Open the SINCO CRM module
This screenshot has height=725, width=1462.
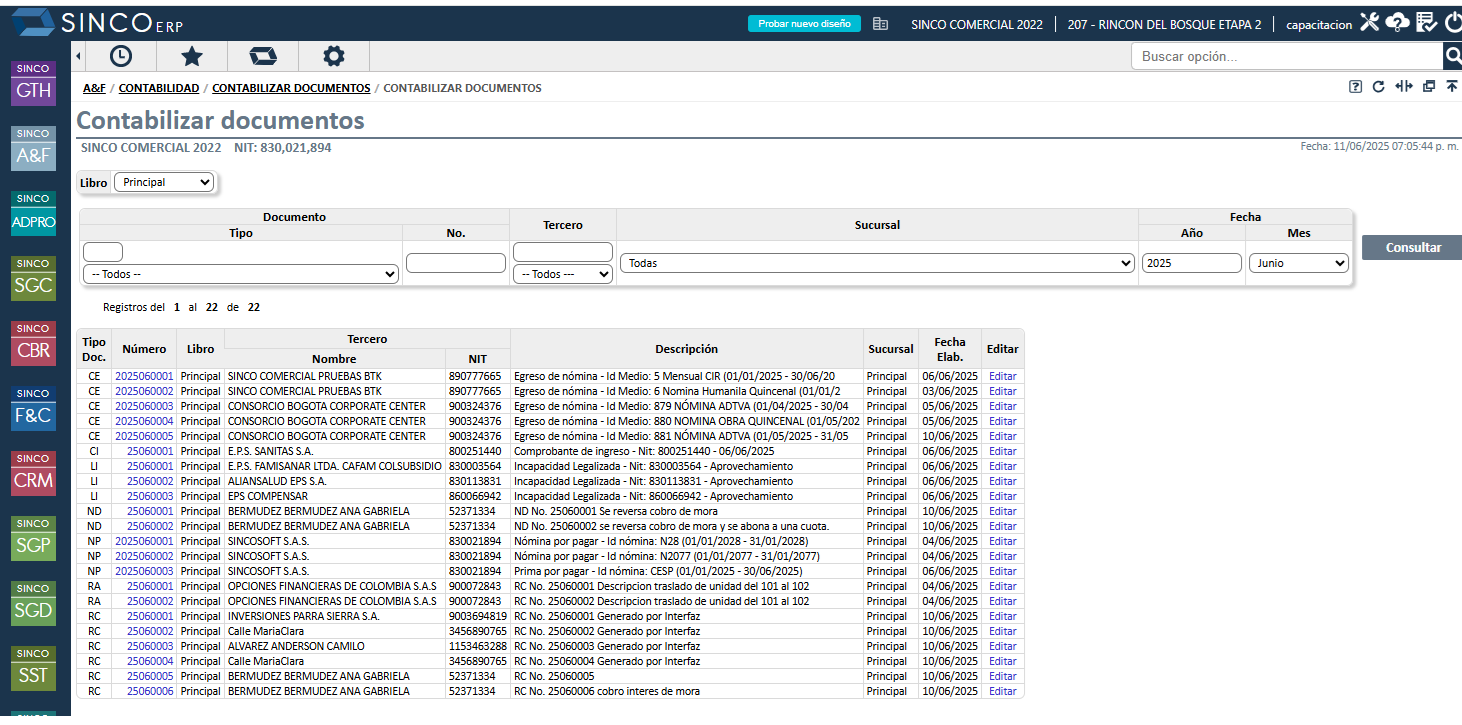click(33, 473)
